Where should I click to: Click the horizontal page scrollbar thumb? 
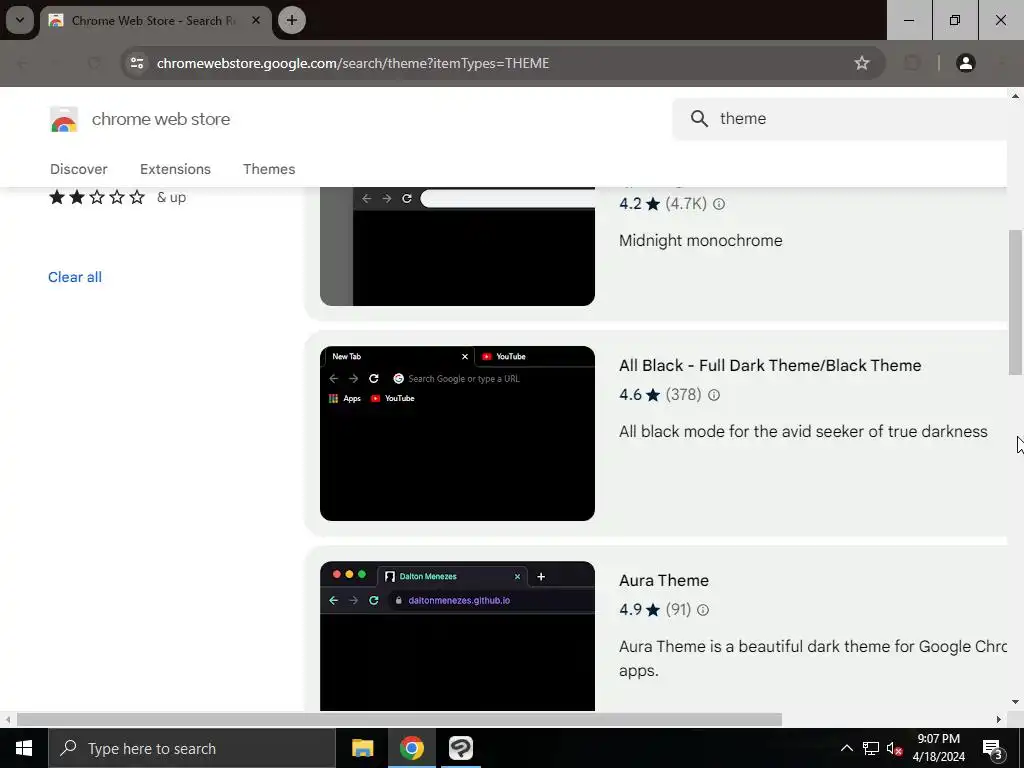(399, 720)
